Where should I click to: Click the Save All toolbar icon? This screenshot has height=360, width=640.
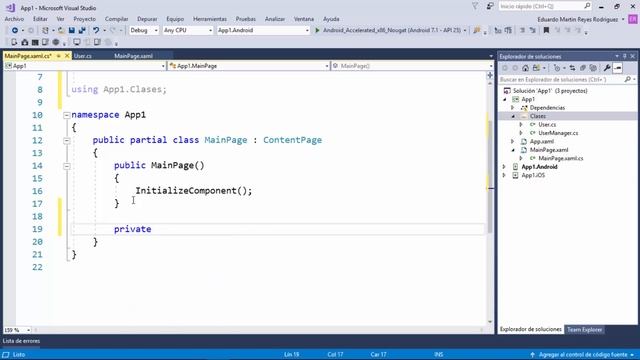tap(82, 30)
